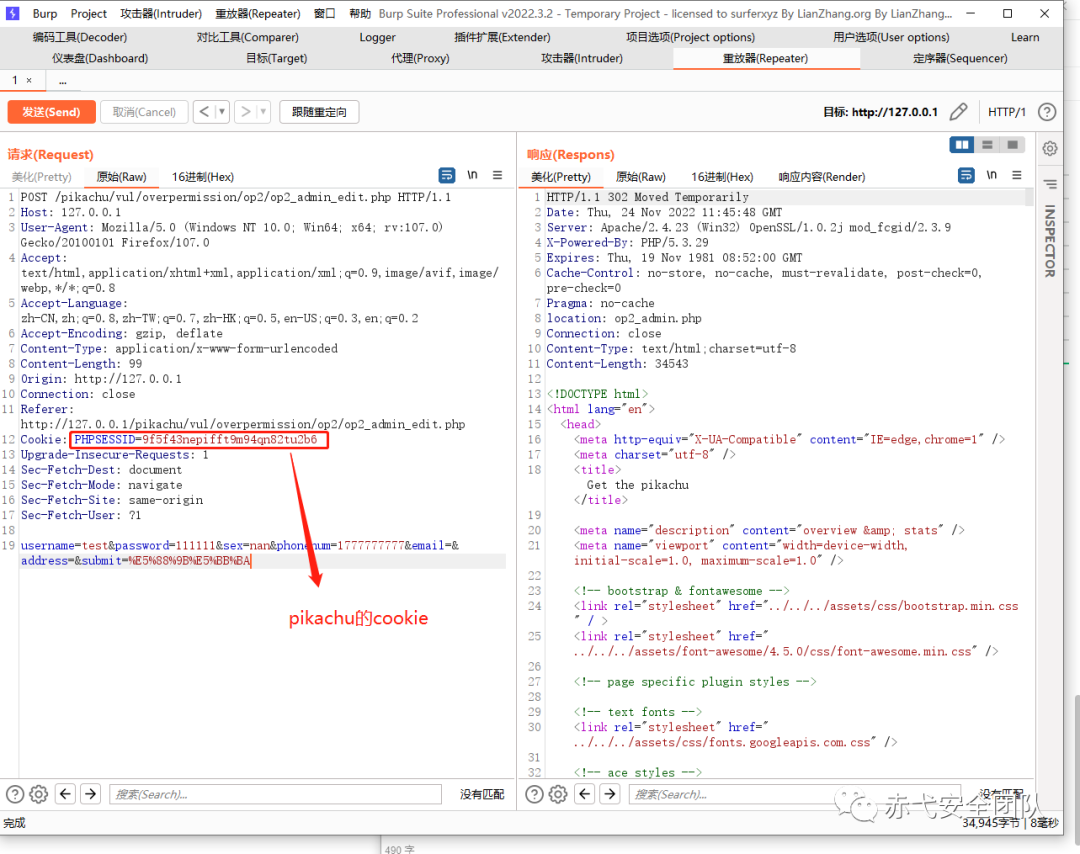Image resolution: width=1080 pixels, height=854 pixels.
Task: Open the 窗口 window menu
Action: pyautogui.click(x=324, y=13)
